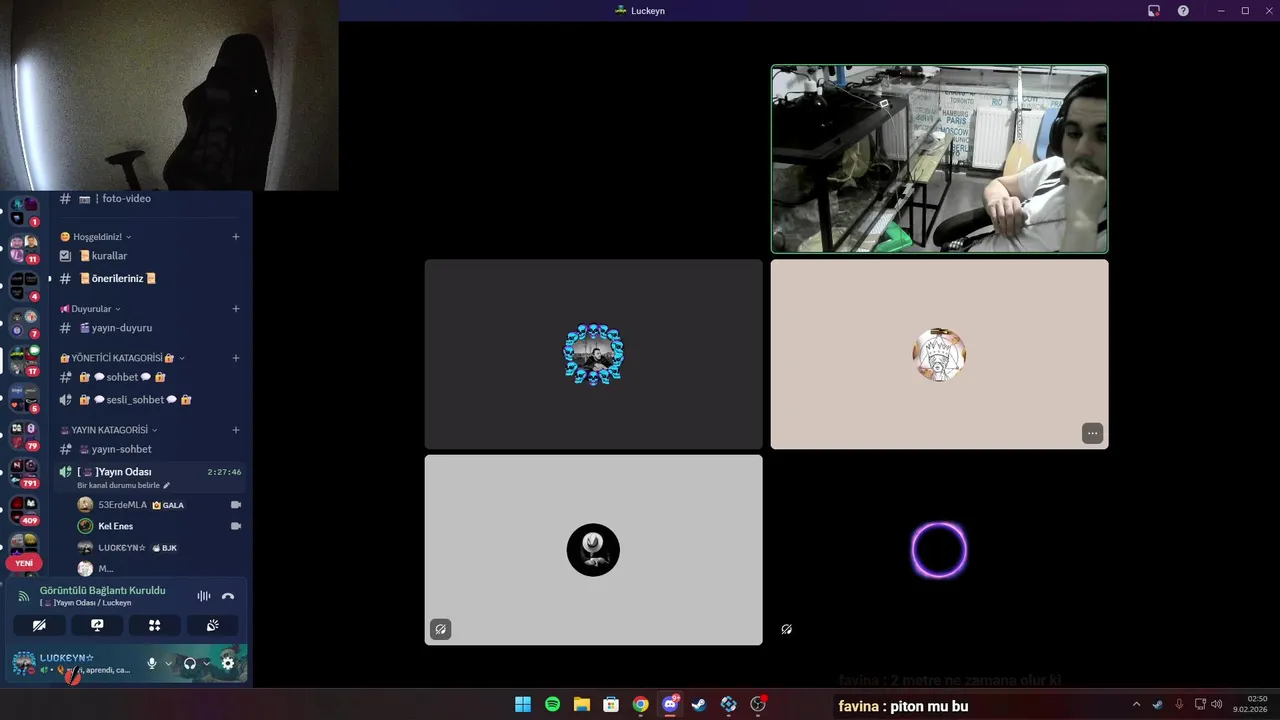The width and height of the screenshot is (1280, 720).
Task: Open the server folder with badge 5
Action: pos(24,397)
